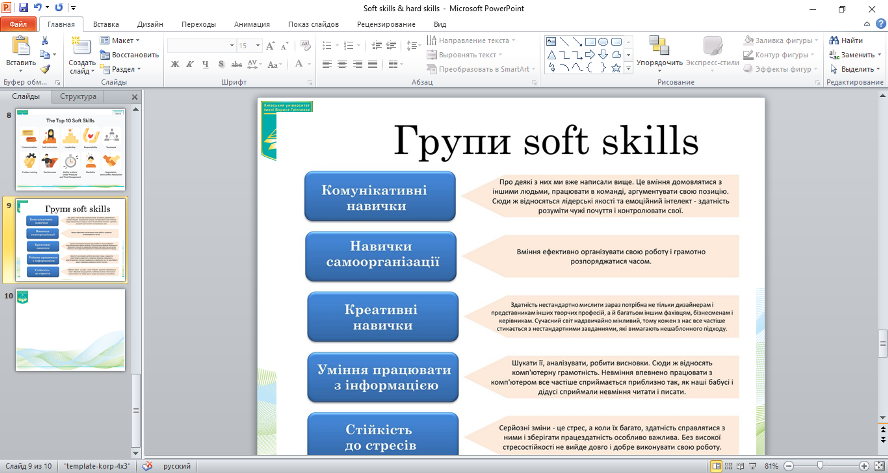Screen dimensions: 888x473
Task: Toggle underline text formatting Ч
Action: pos(203,64)
